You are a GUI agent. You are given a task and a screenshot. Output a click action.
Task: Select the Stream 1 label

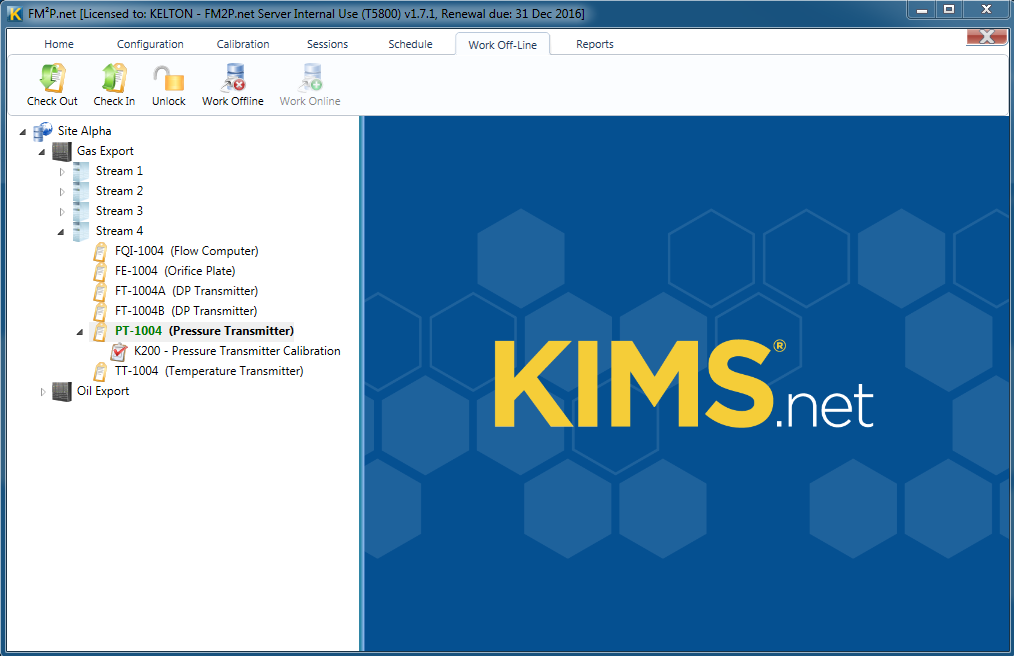coord(120,171)
